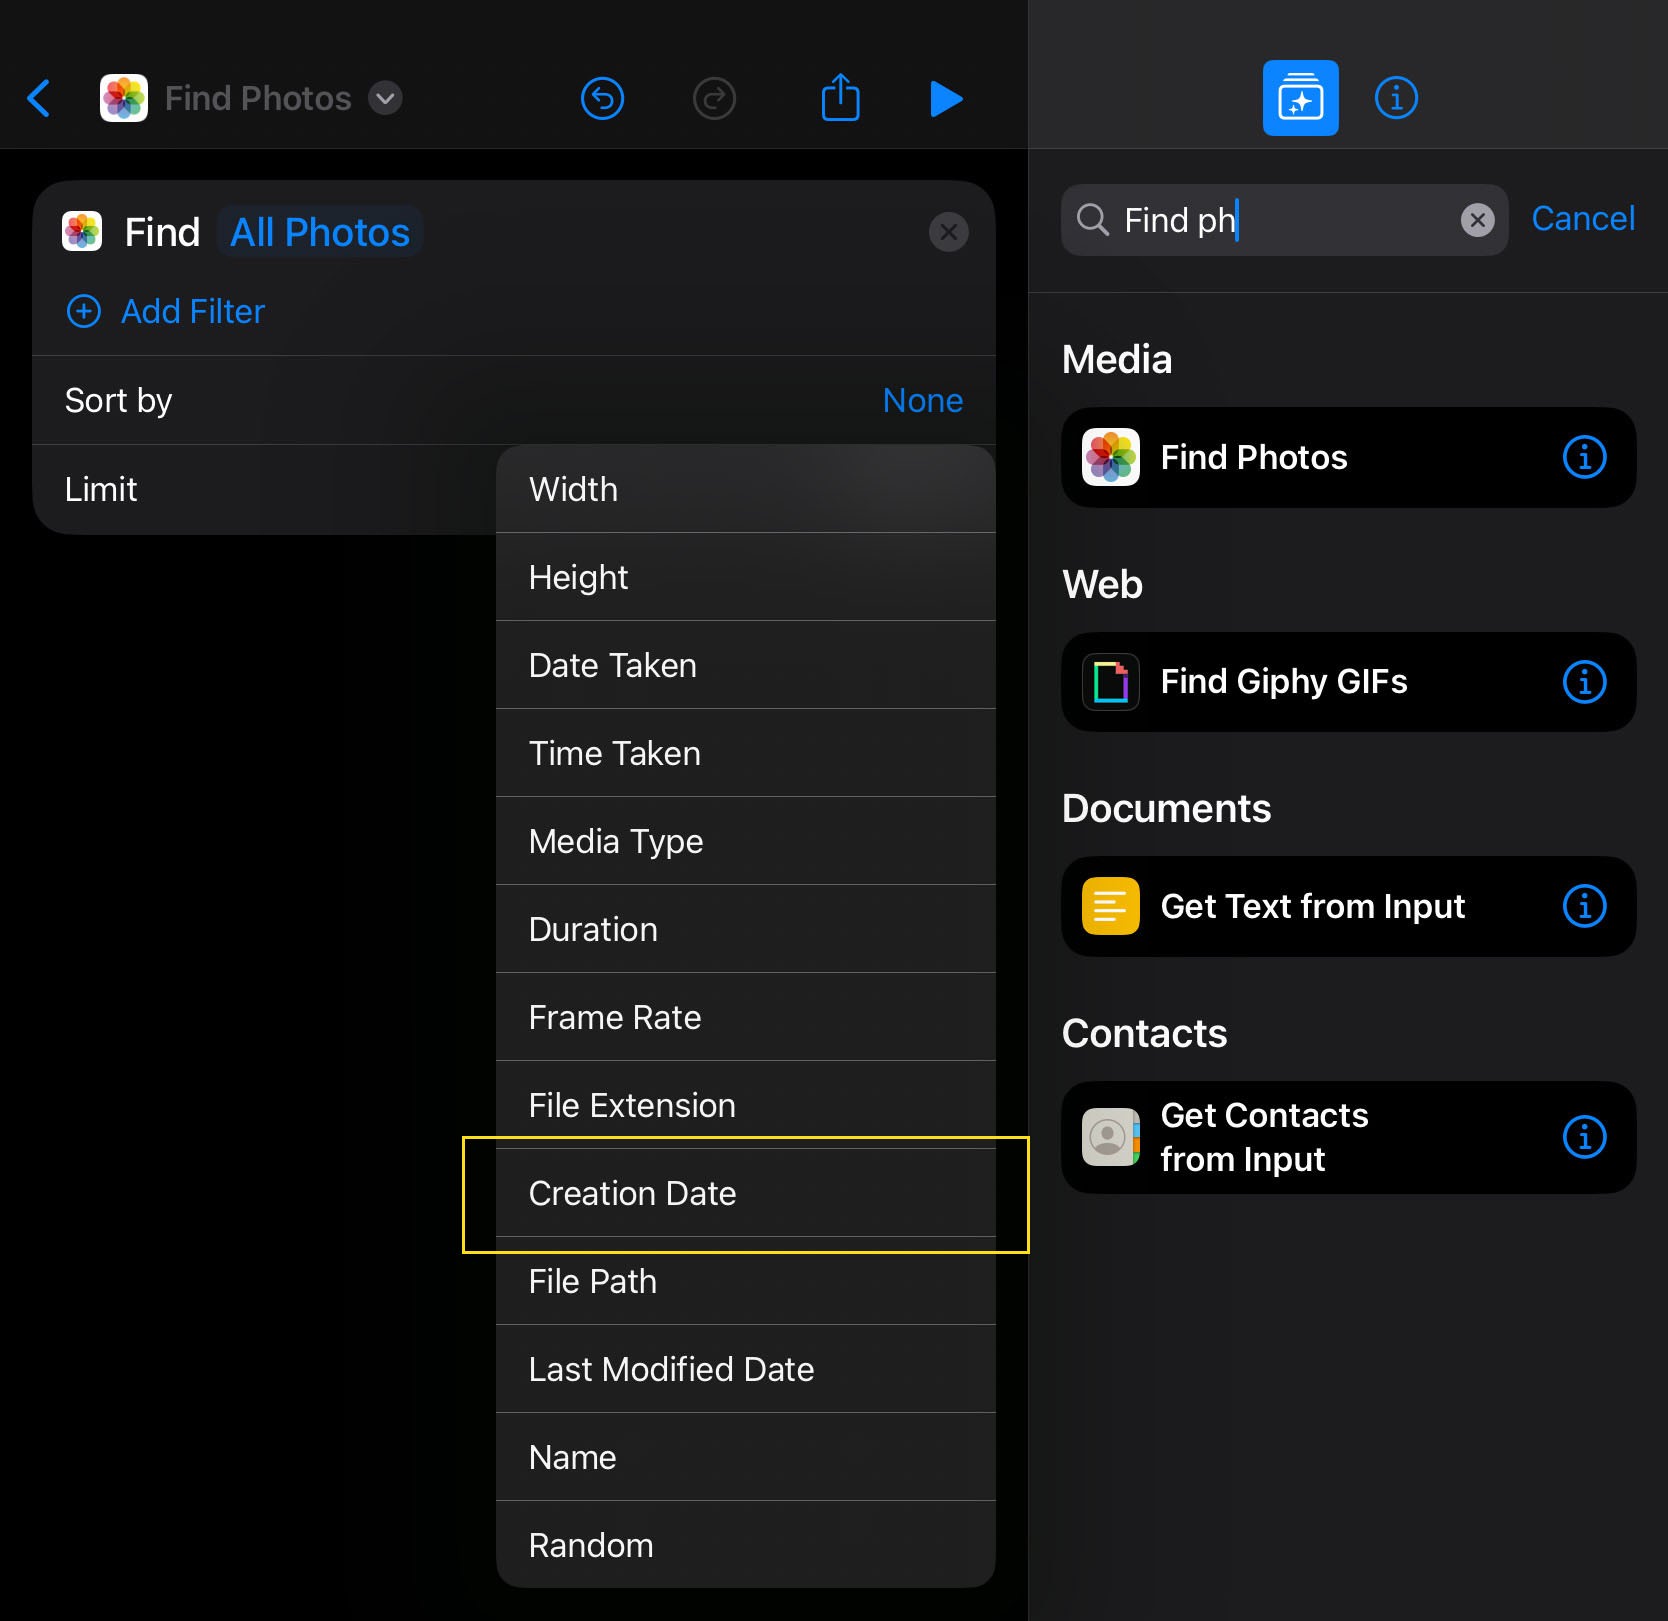
Task: Tap the magnifying glass search icon
Action: click(x=1092, y=220)
